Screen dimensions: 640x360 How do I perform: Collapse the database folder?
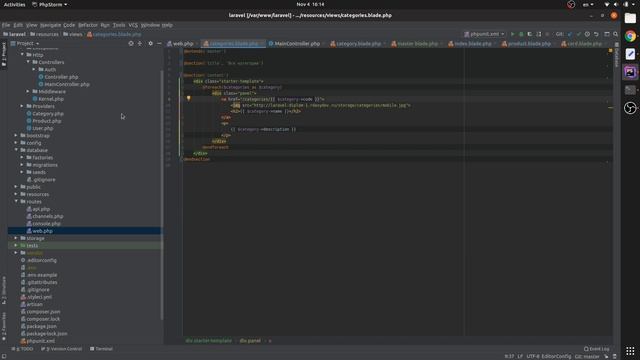point(16,150)
